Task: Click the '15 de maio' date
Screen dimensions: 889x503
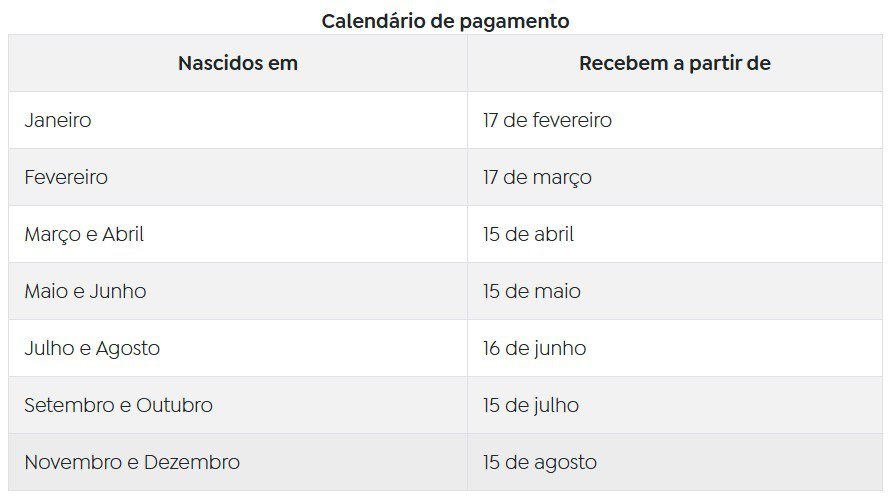Action: [x=532, y=291]
